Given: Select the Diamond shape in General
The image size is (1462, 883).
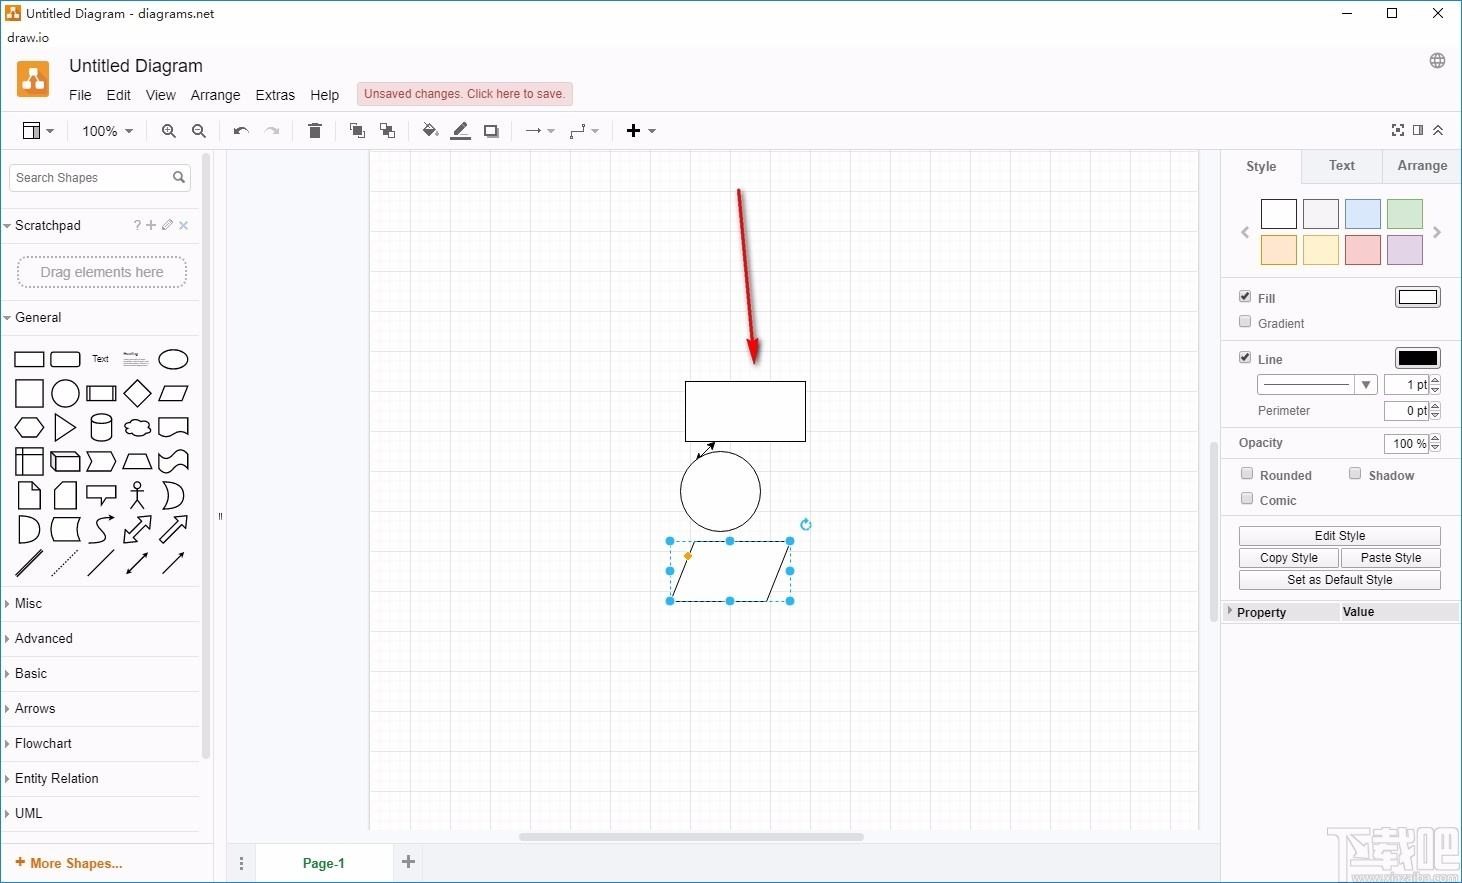Looking at the screenshot, I should coord(137,393).
